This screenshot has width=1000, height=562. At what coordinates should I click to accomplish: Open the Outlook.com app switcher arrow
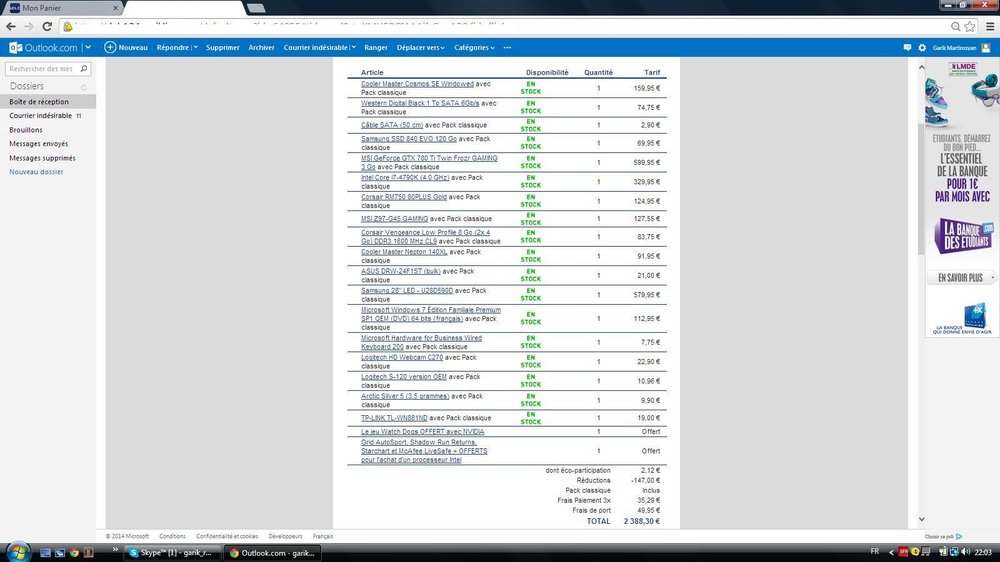[x=88, y=47]
